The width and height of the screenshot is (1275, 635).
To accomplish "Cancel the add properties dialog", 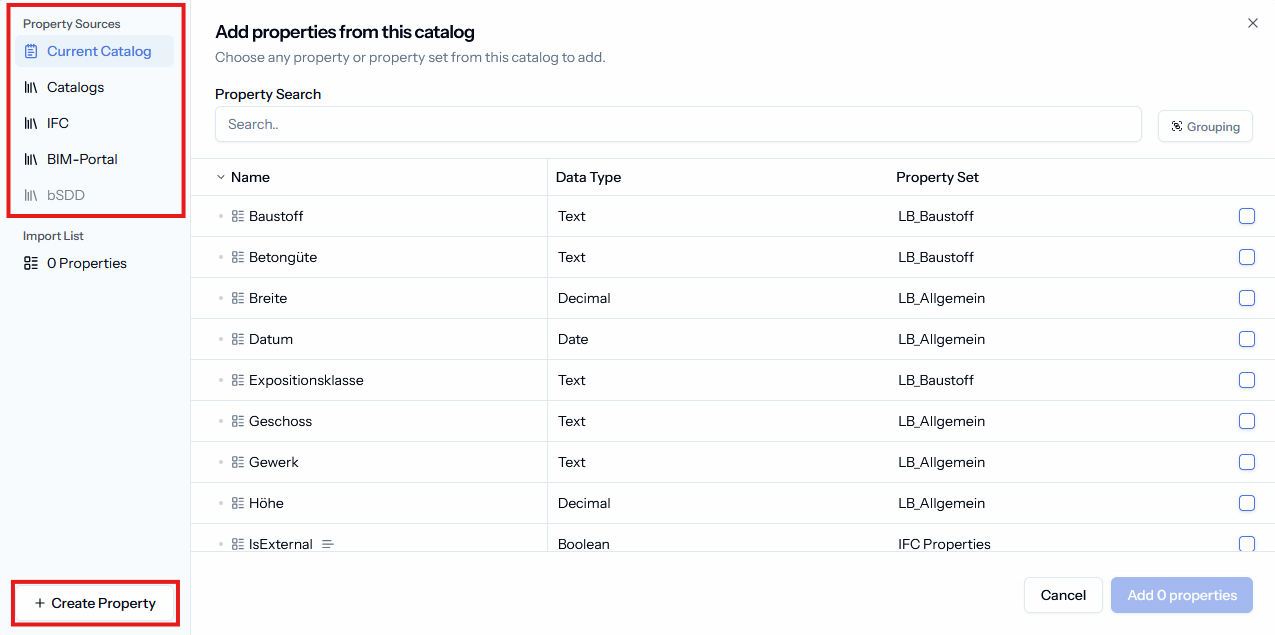I will 1063,595.
